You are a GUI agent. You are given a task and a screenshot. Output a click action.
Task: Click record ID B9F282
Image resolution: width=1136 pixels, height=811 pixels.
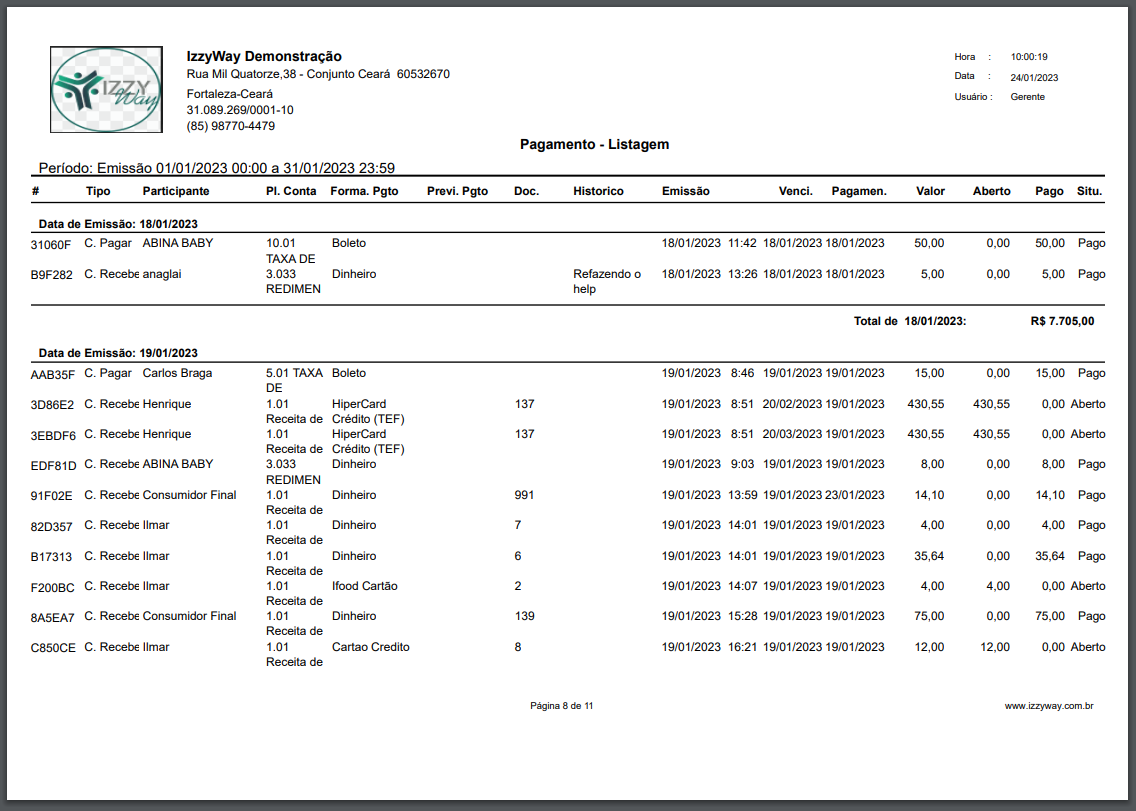click(51, 275)
